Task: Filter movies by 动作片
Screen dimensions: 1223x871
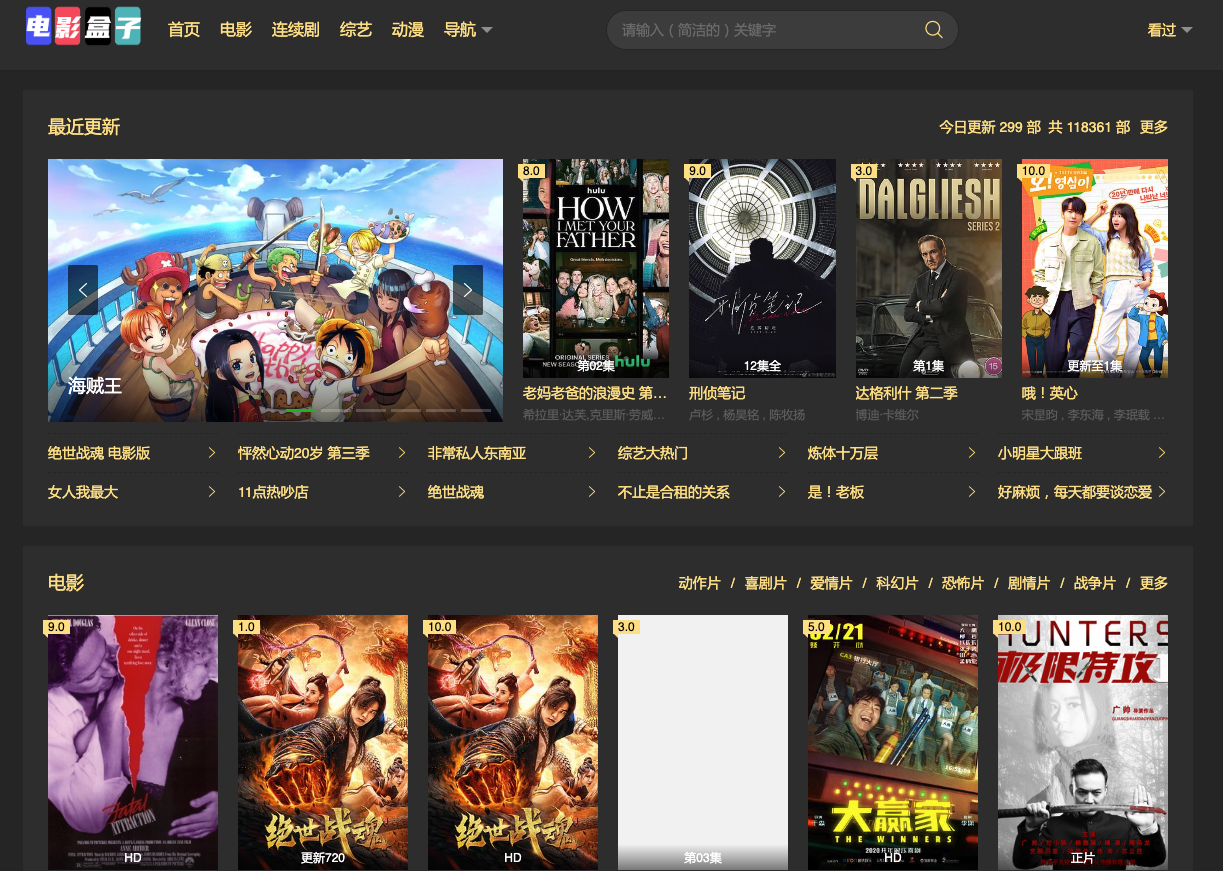Action: [699, 583]
